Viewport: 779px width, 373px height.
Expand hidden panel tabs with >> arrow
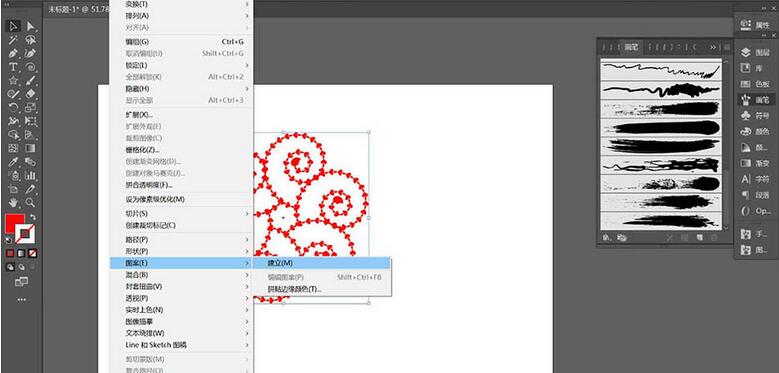pyautogui.click(x=713, y=47)
